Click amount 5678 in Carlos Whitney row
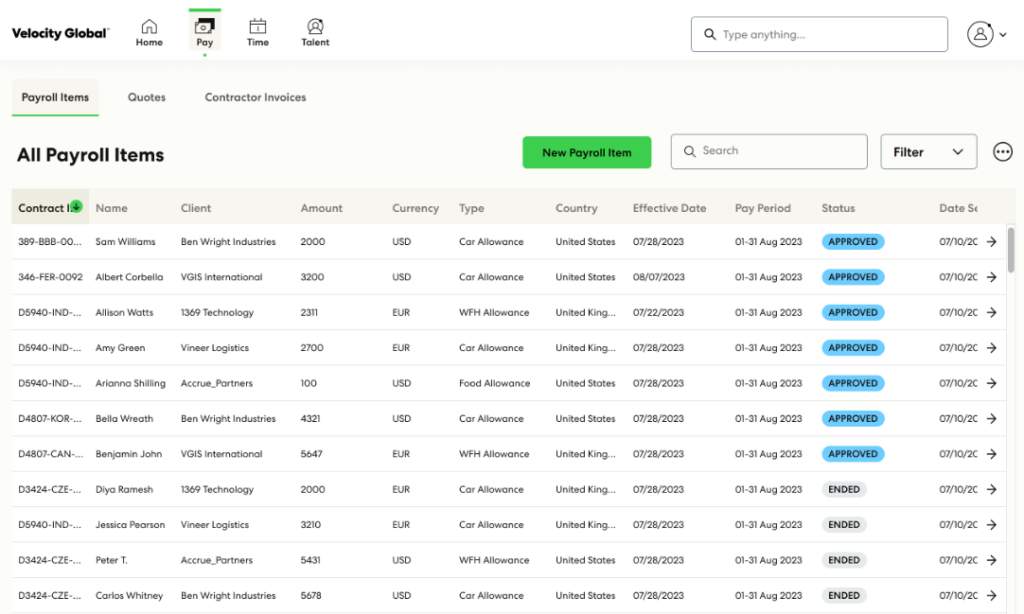The width and height of the screenshot is (1024, 614). coord(311,596)
